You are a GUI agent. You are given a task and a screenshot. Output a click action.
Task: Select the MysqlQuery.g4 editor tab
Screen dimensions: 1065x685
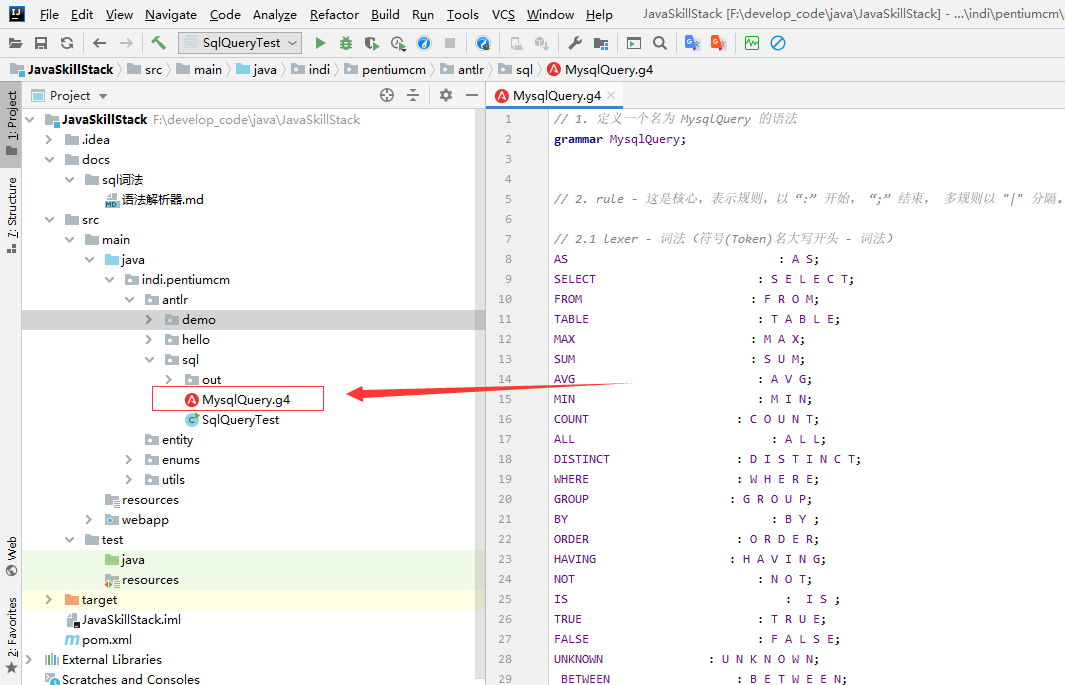point(556,96)
